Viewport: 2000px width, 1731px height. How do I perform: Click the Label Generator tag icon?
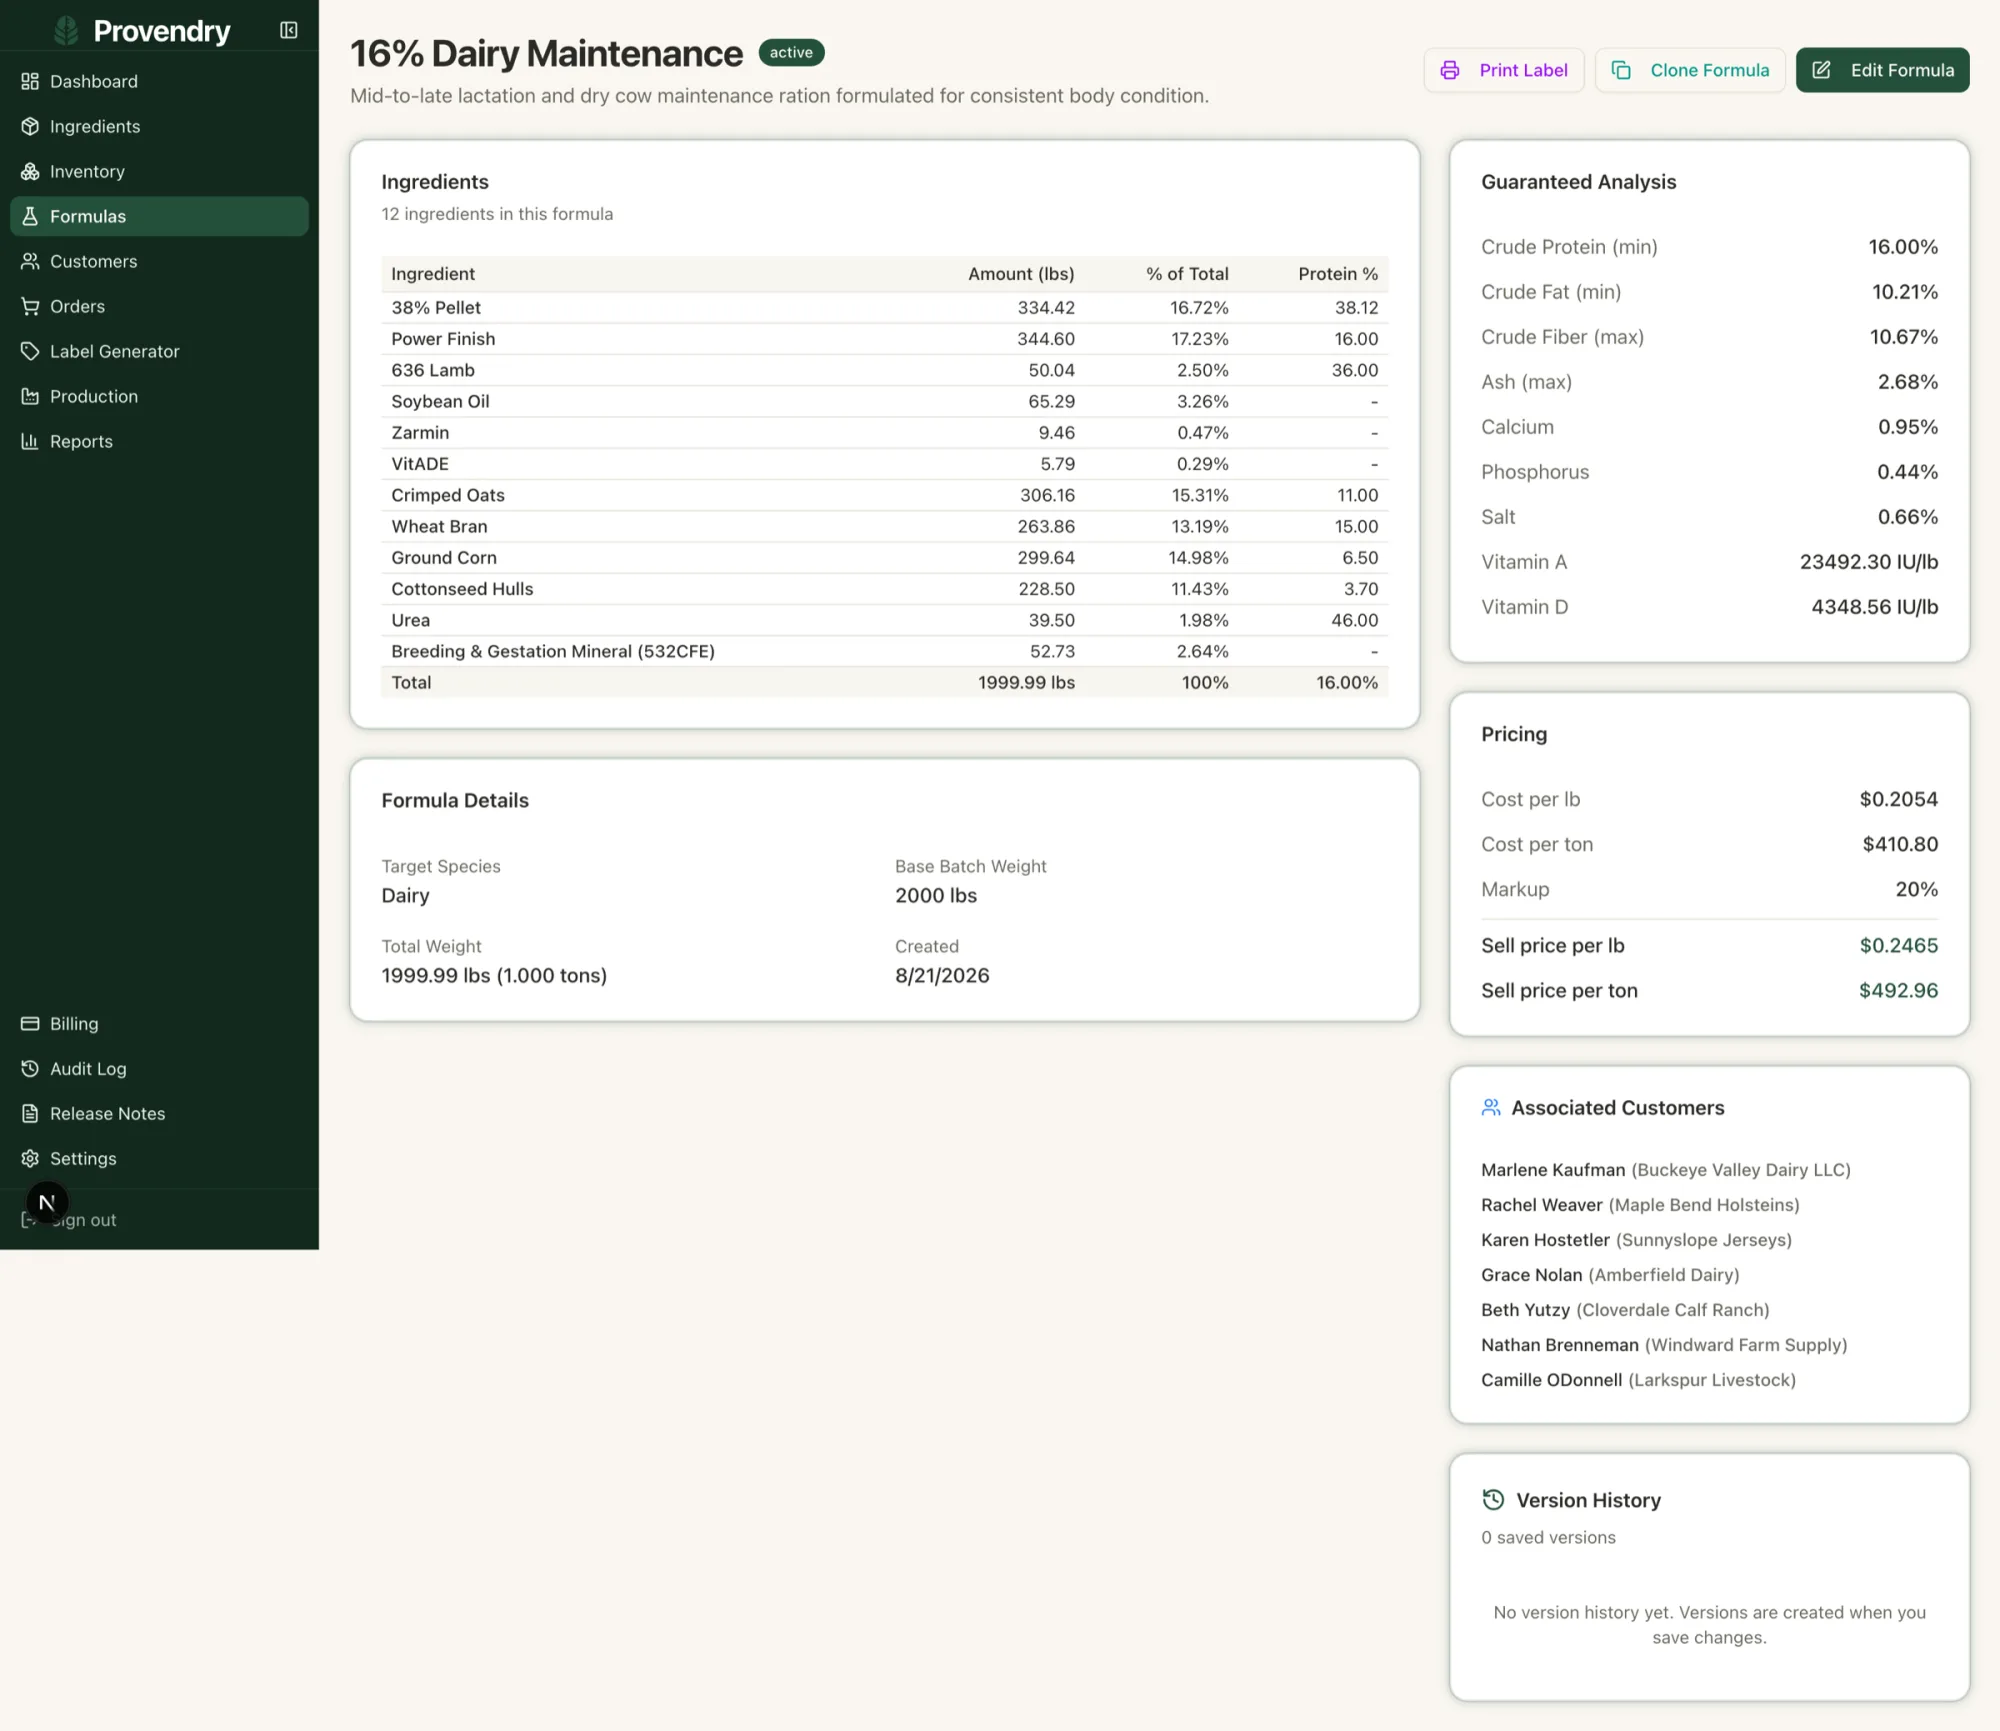pos(30,351)
